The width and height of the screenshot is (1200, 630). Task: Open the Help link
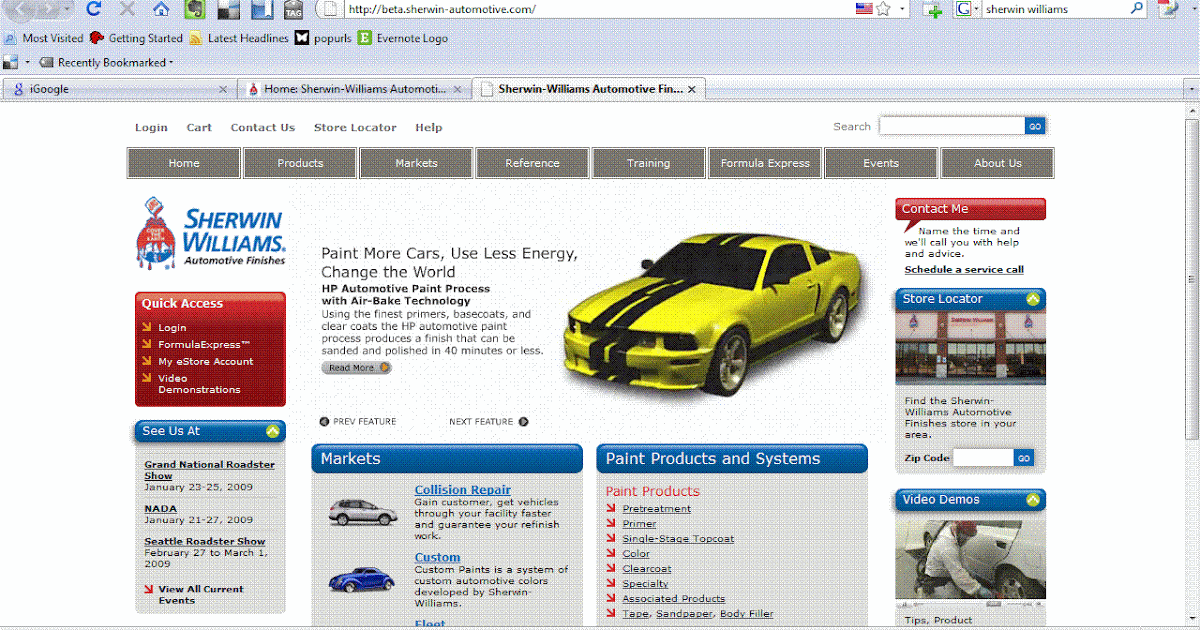(428, 127)
